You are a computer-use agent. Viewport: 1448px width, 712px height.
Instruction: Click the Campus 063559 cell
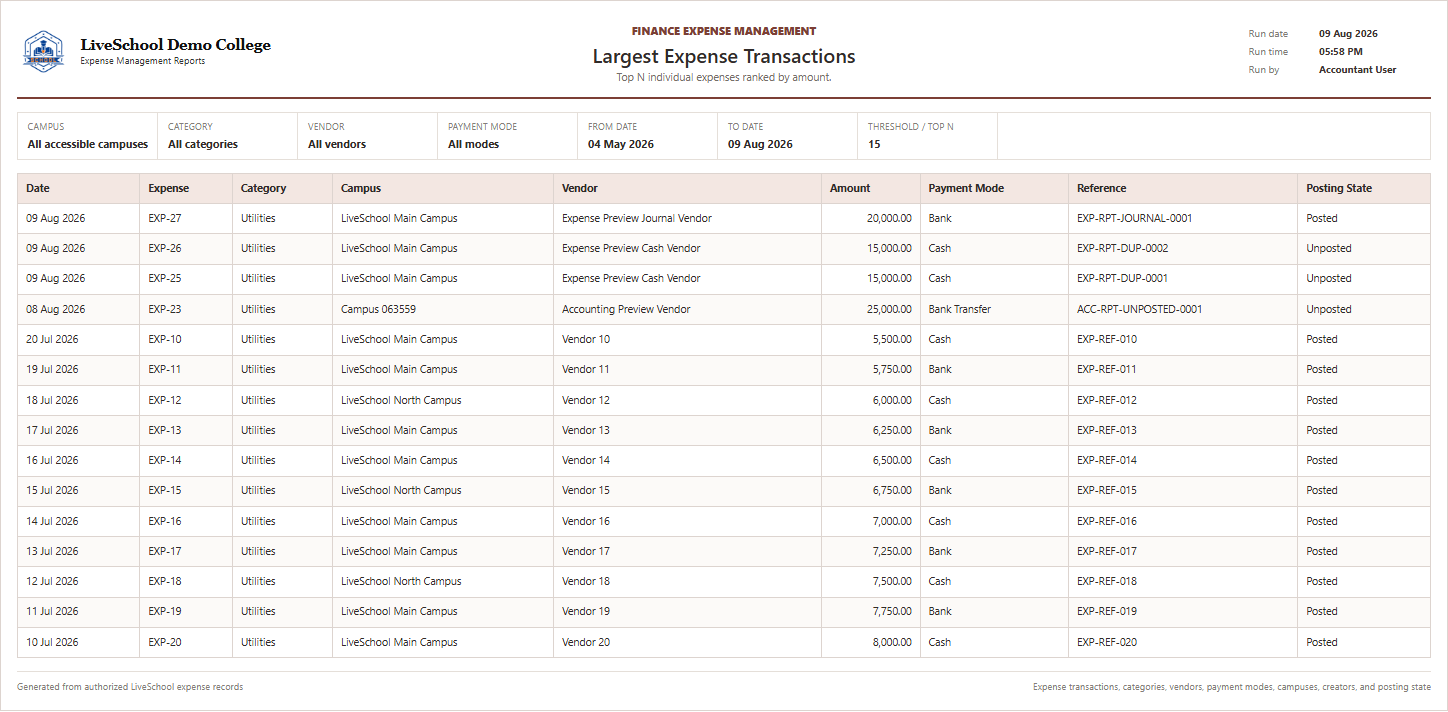click(x=443, y=309)
